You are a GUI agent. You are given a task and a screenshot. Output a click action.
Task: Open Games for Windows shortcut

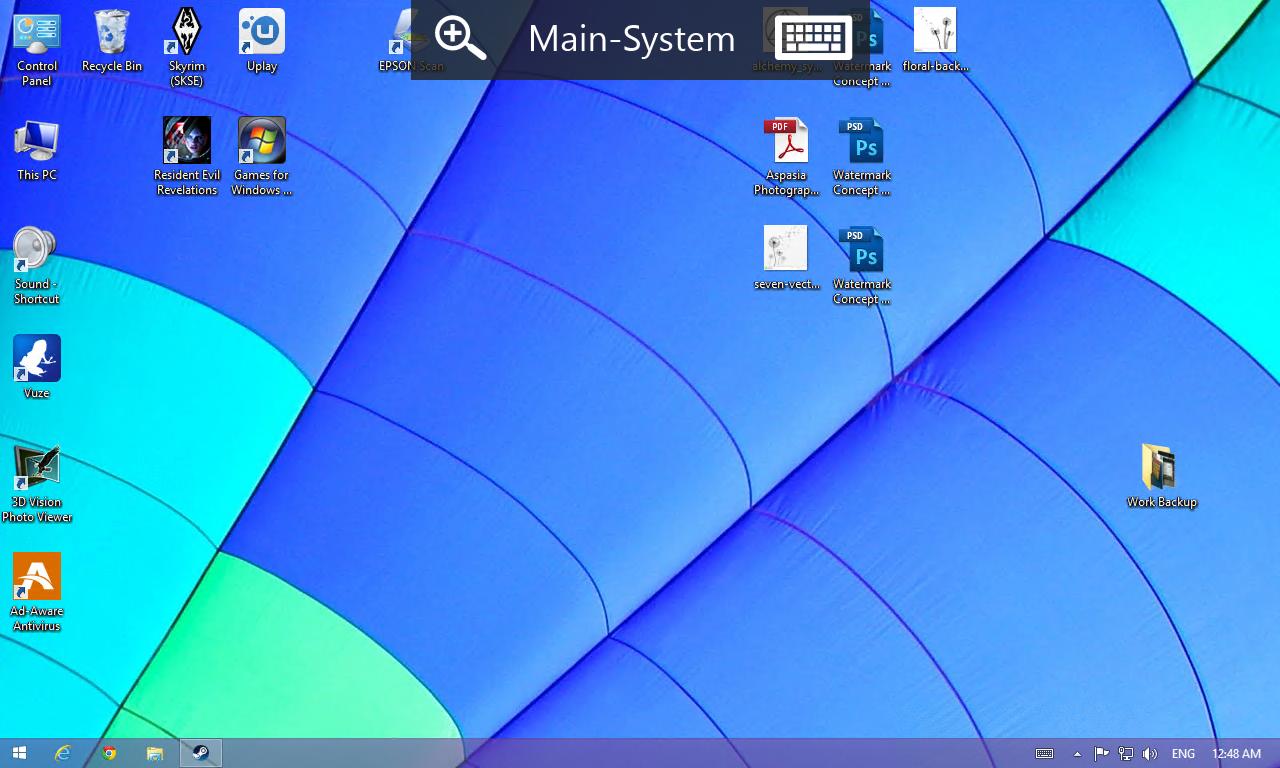pos(262,157)
